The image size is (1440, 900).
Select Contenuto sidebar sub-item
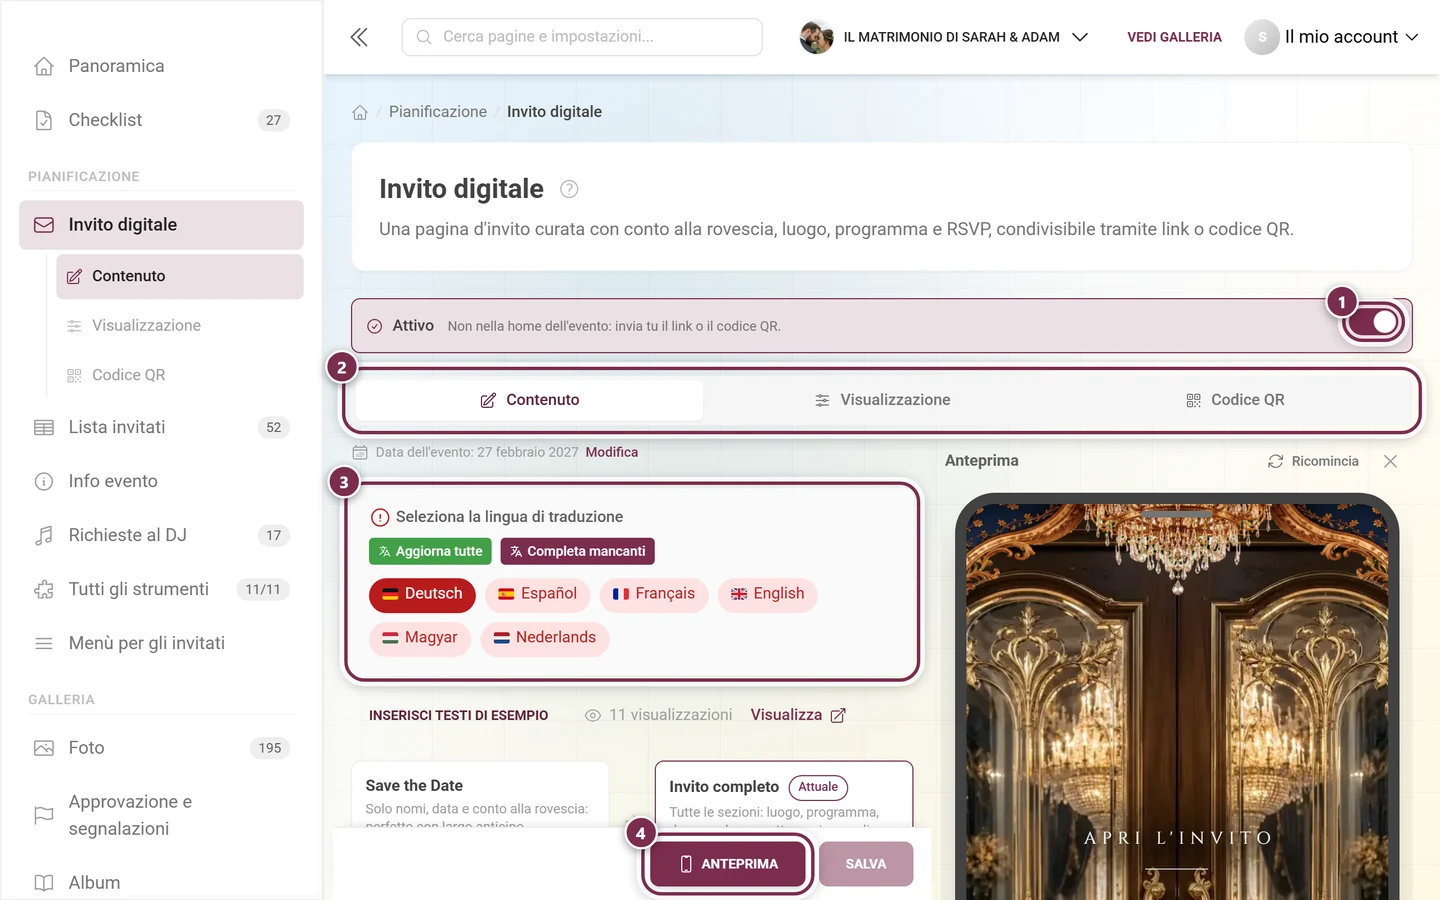tap(180, 276)
